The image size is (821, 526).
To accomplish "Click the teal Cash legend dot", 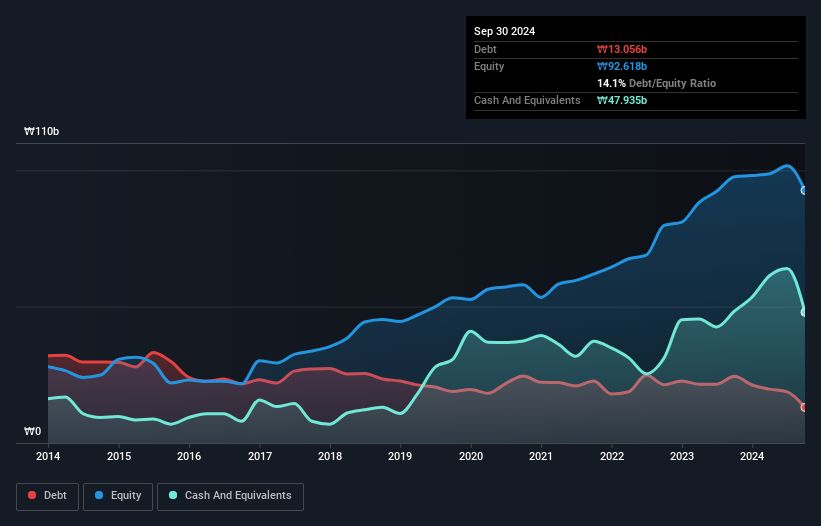I will coord(173,495).
